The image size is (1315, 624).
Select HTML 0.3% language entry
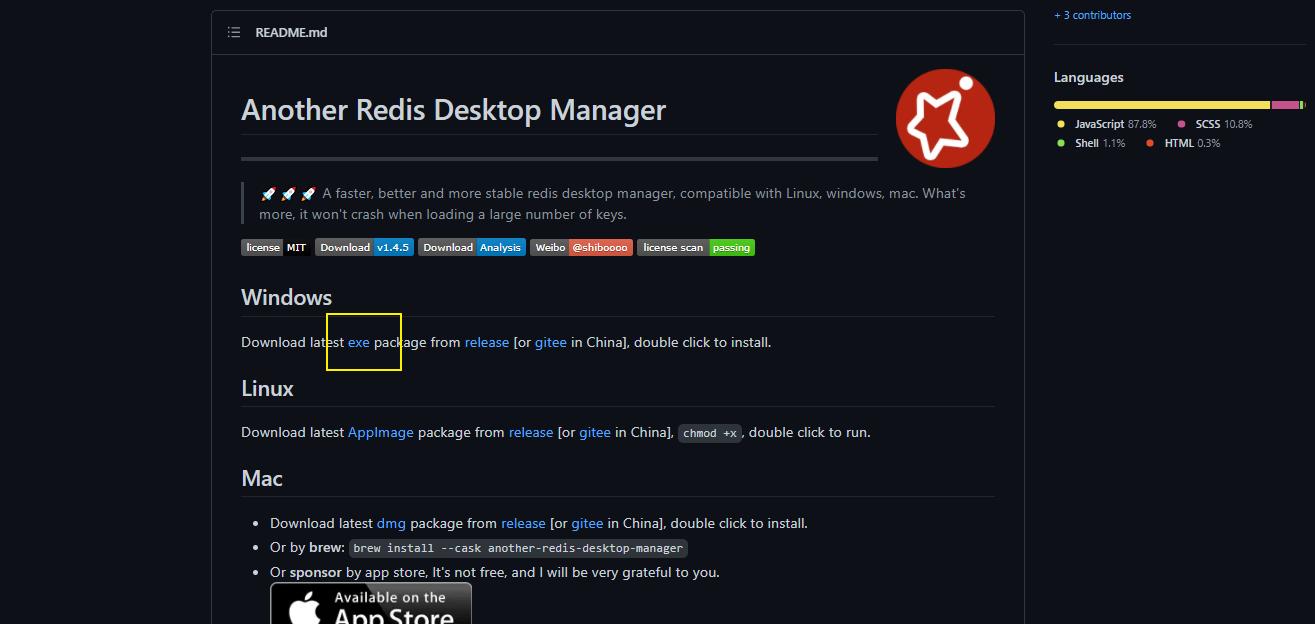pos(1184,143)
